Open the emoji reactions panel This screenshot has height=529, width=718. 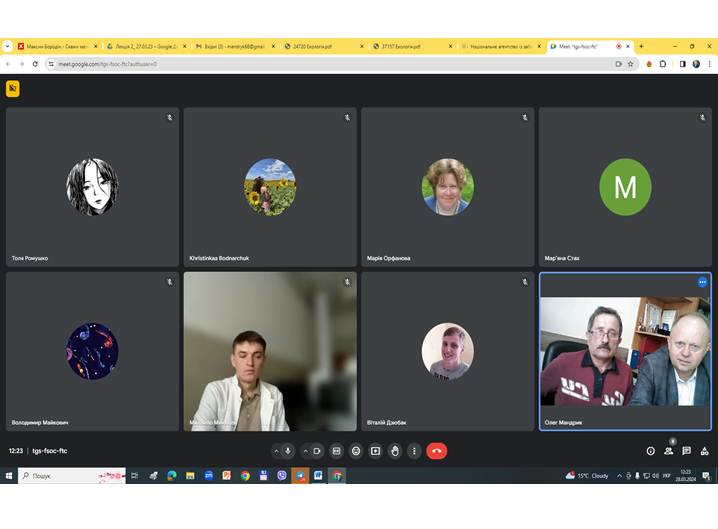click(x=356, y=451)
